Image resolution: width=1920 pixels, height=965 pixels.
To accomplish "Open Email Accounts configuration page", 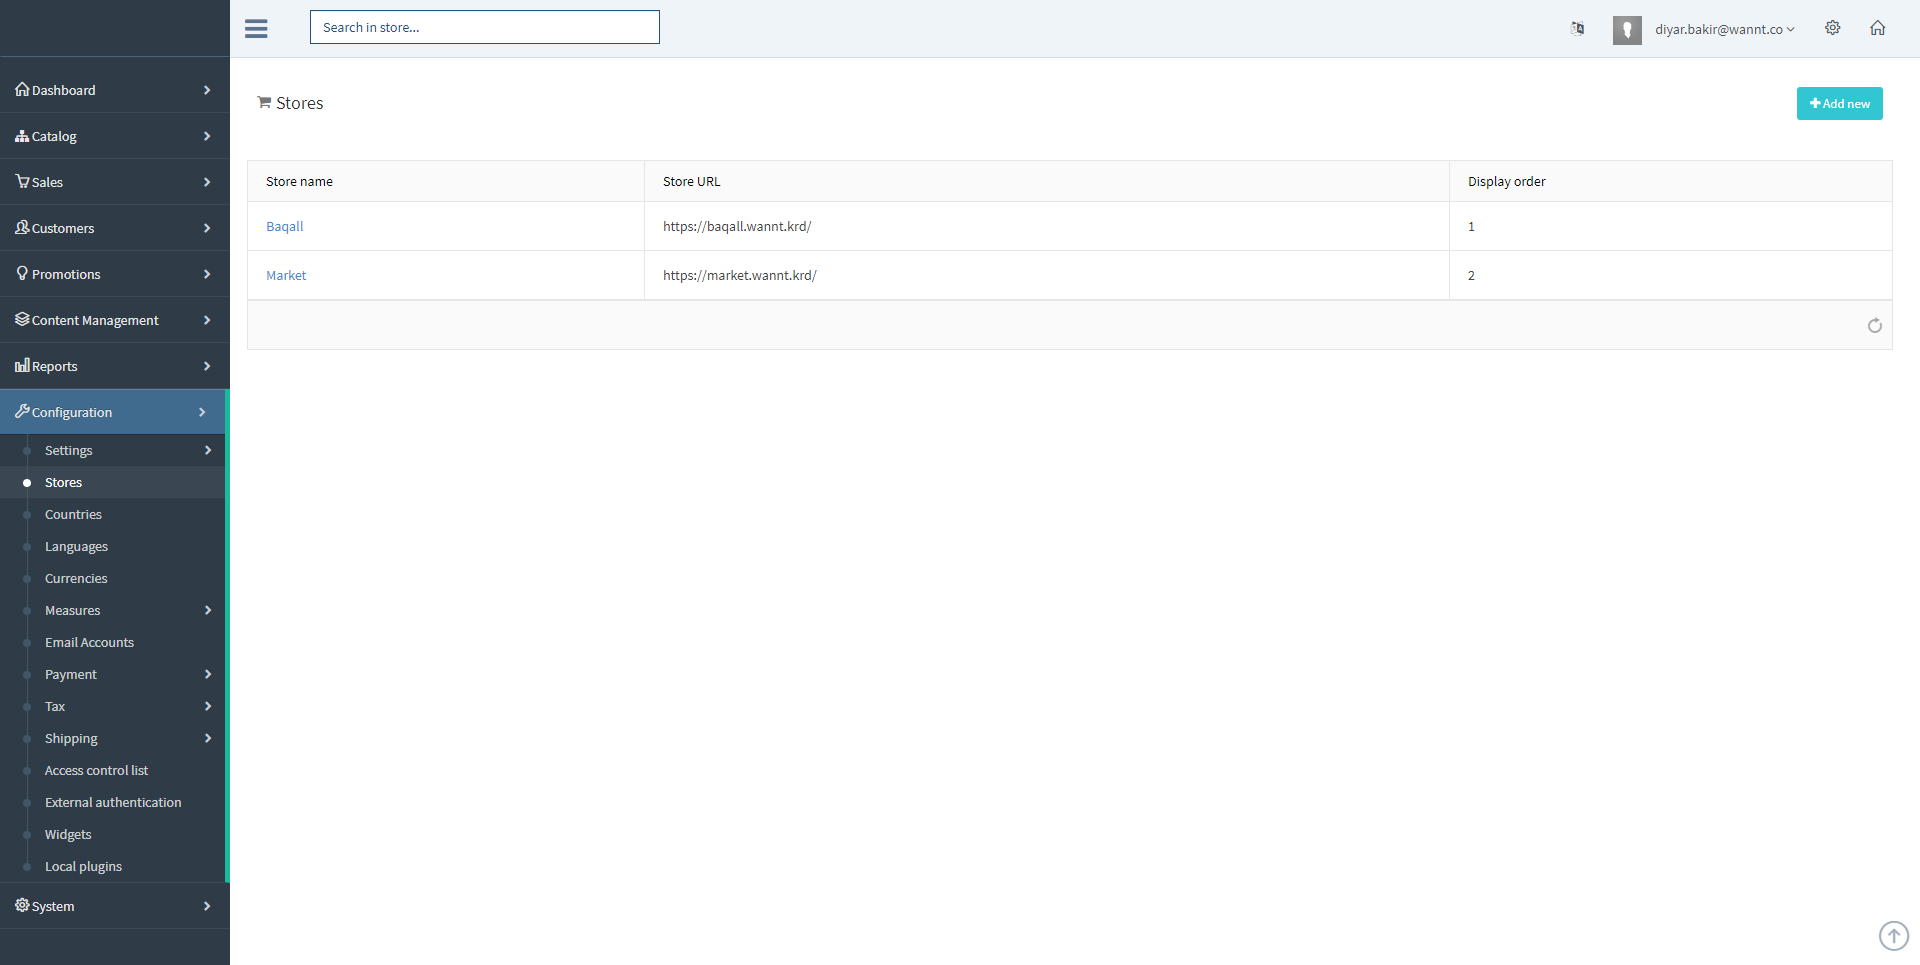I will coord(89,642).
